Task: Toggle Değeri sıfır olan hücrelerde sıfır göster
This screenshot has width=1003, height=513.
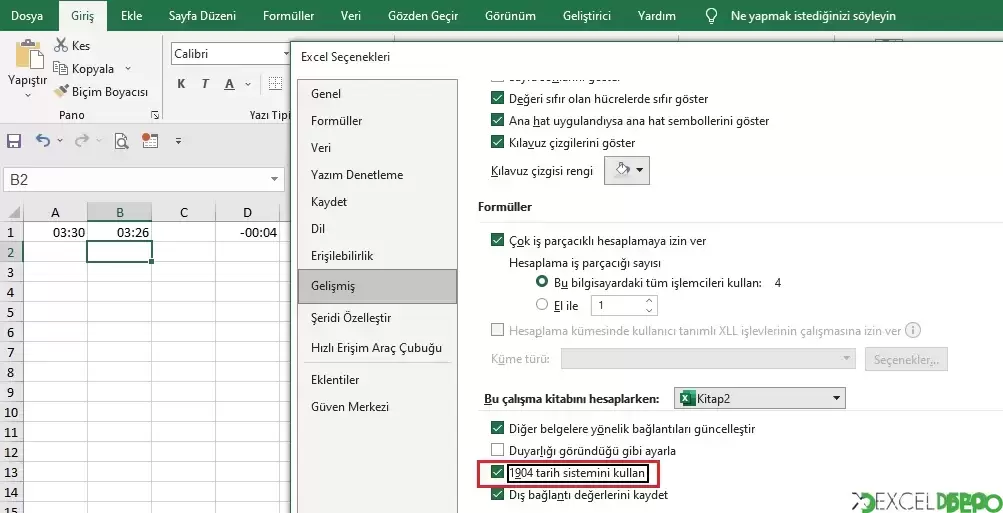Action: 497,99
